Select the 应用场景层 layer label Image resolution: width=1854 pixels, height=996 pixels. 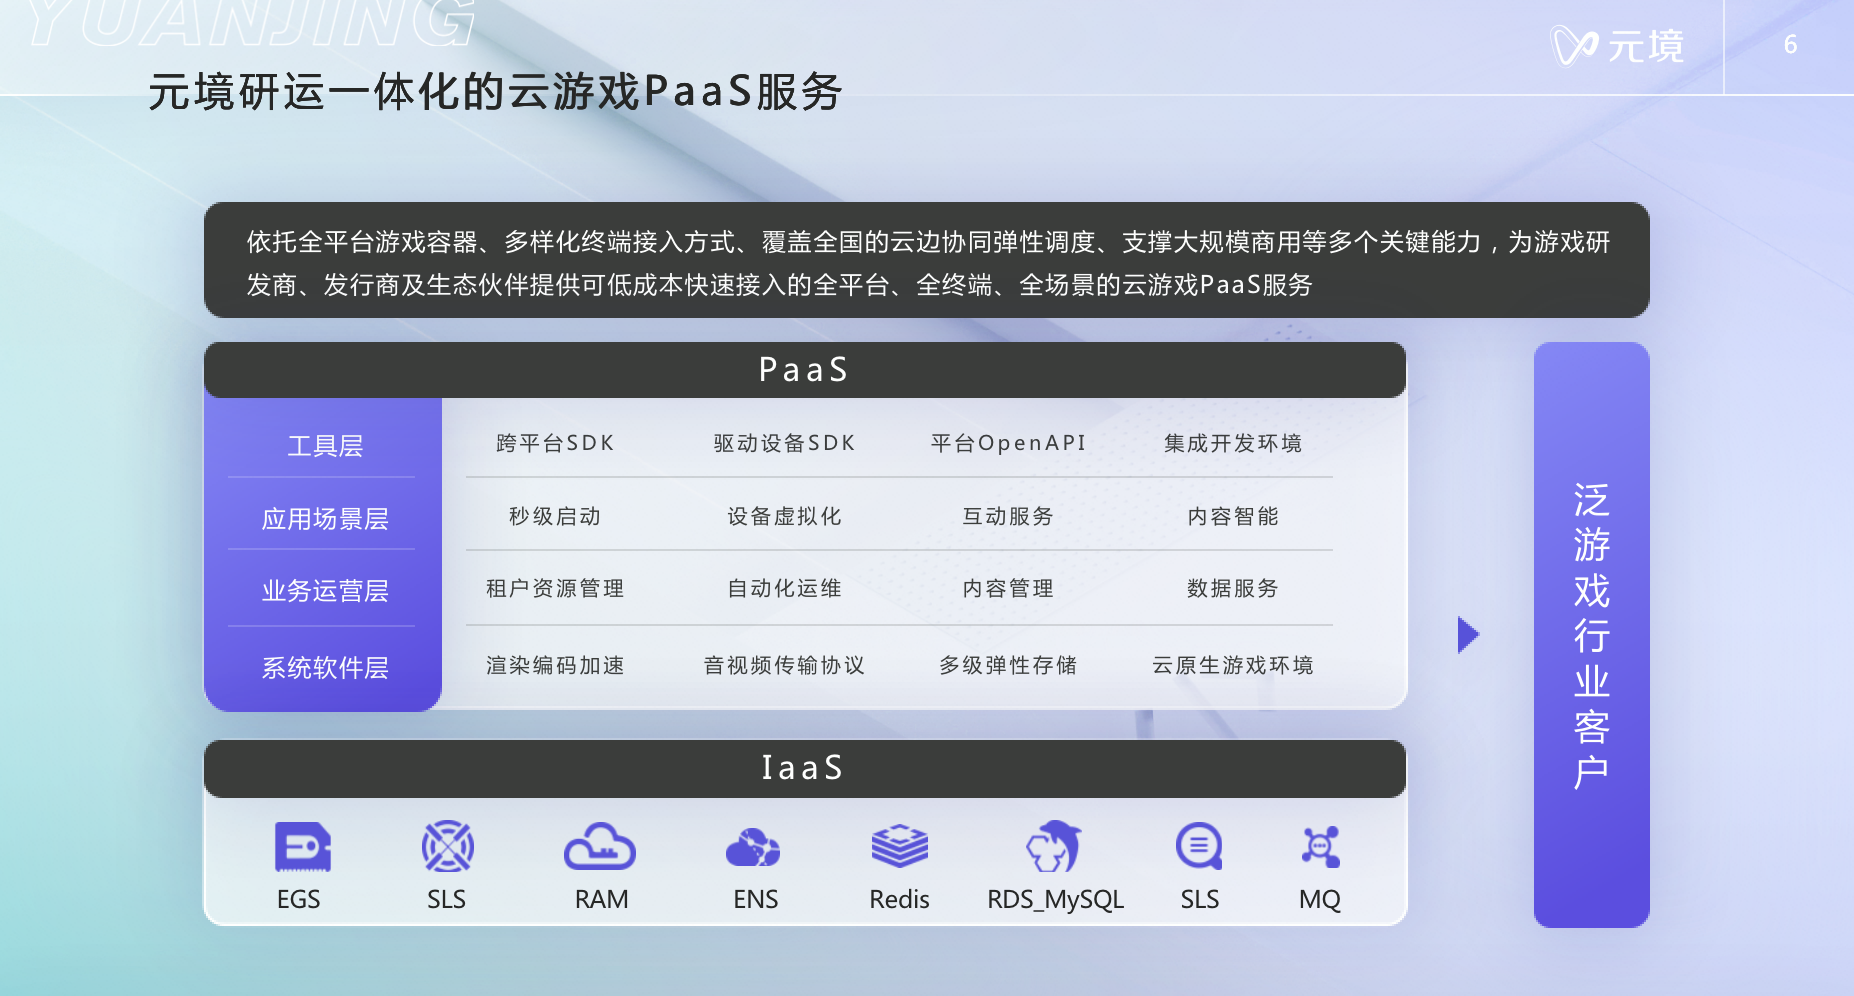[325, 519]
